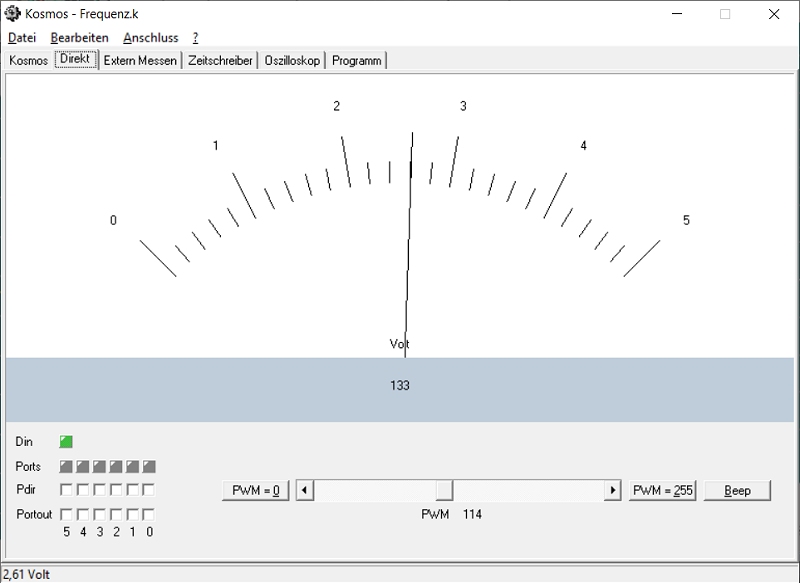Switch to the Oszilloskop tab

[292, 60]
